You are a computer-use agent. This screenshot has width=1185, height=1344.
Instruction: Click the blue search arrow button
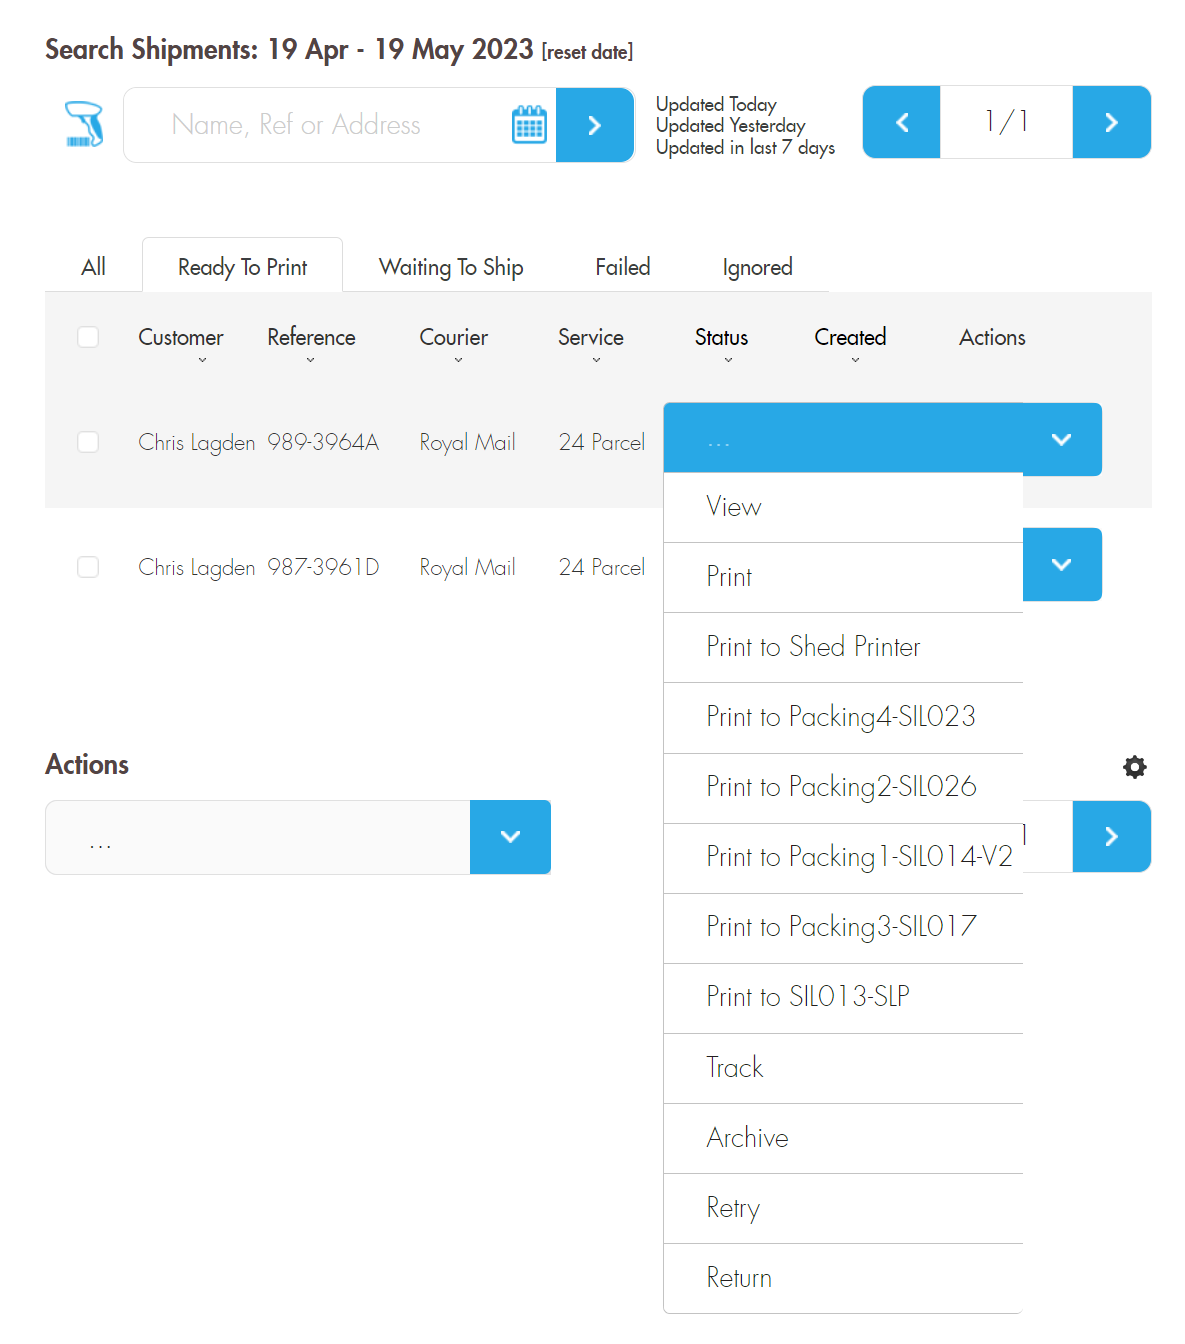click(595, 125)
